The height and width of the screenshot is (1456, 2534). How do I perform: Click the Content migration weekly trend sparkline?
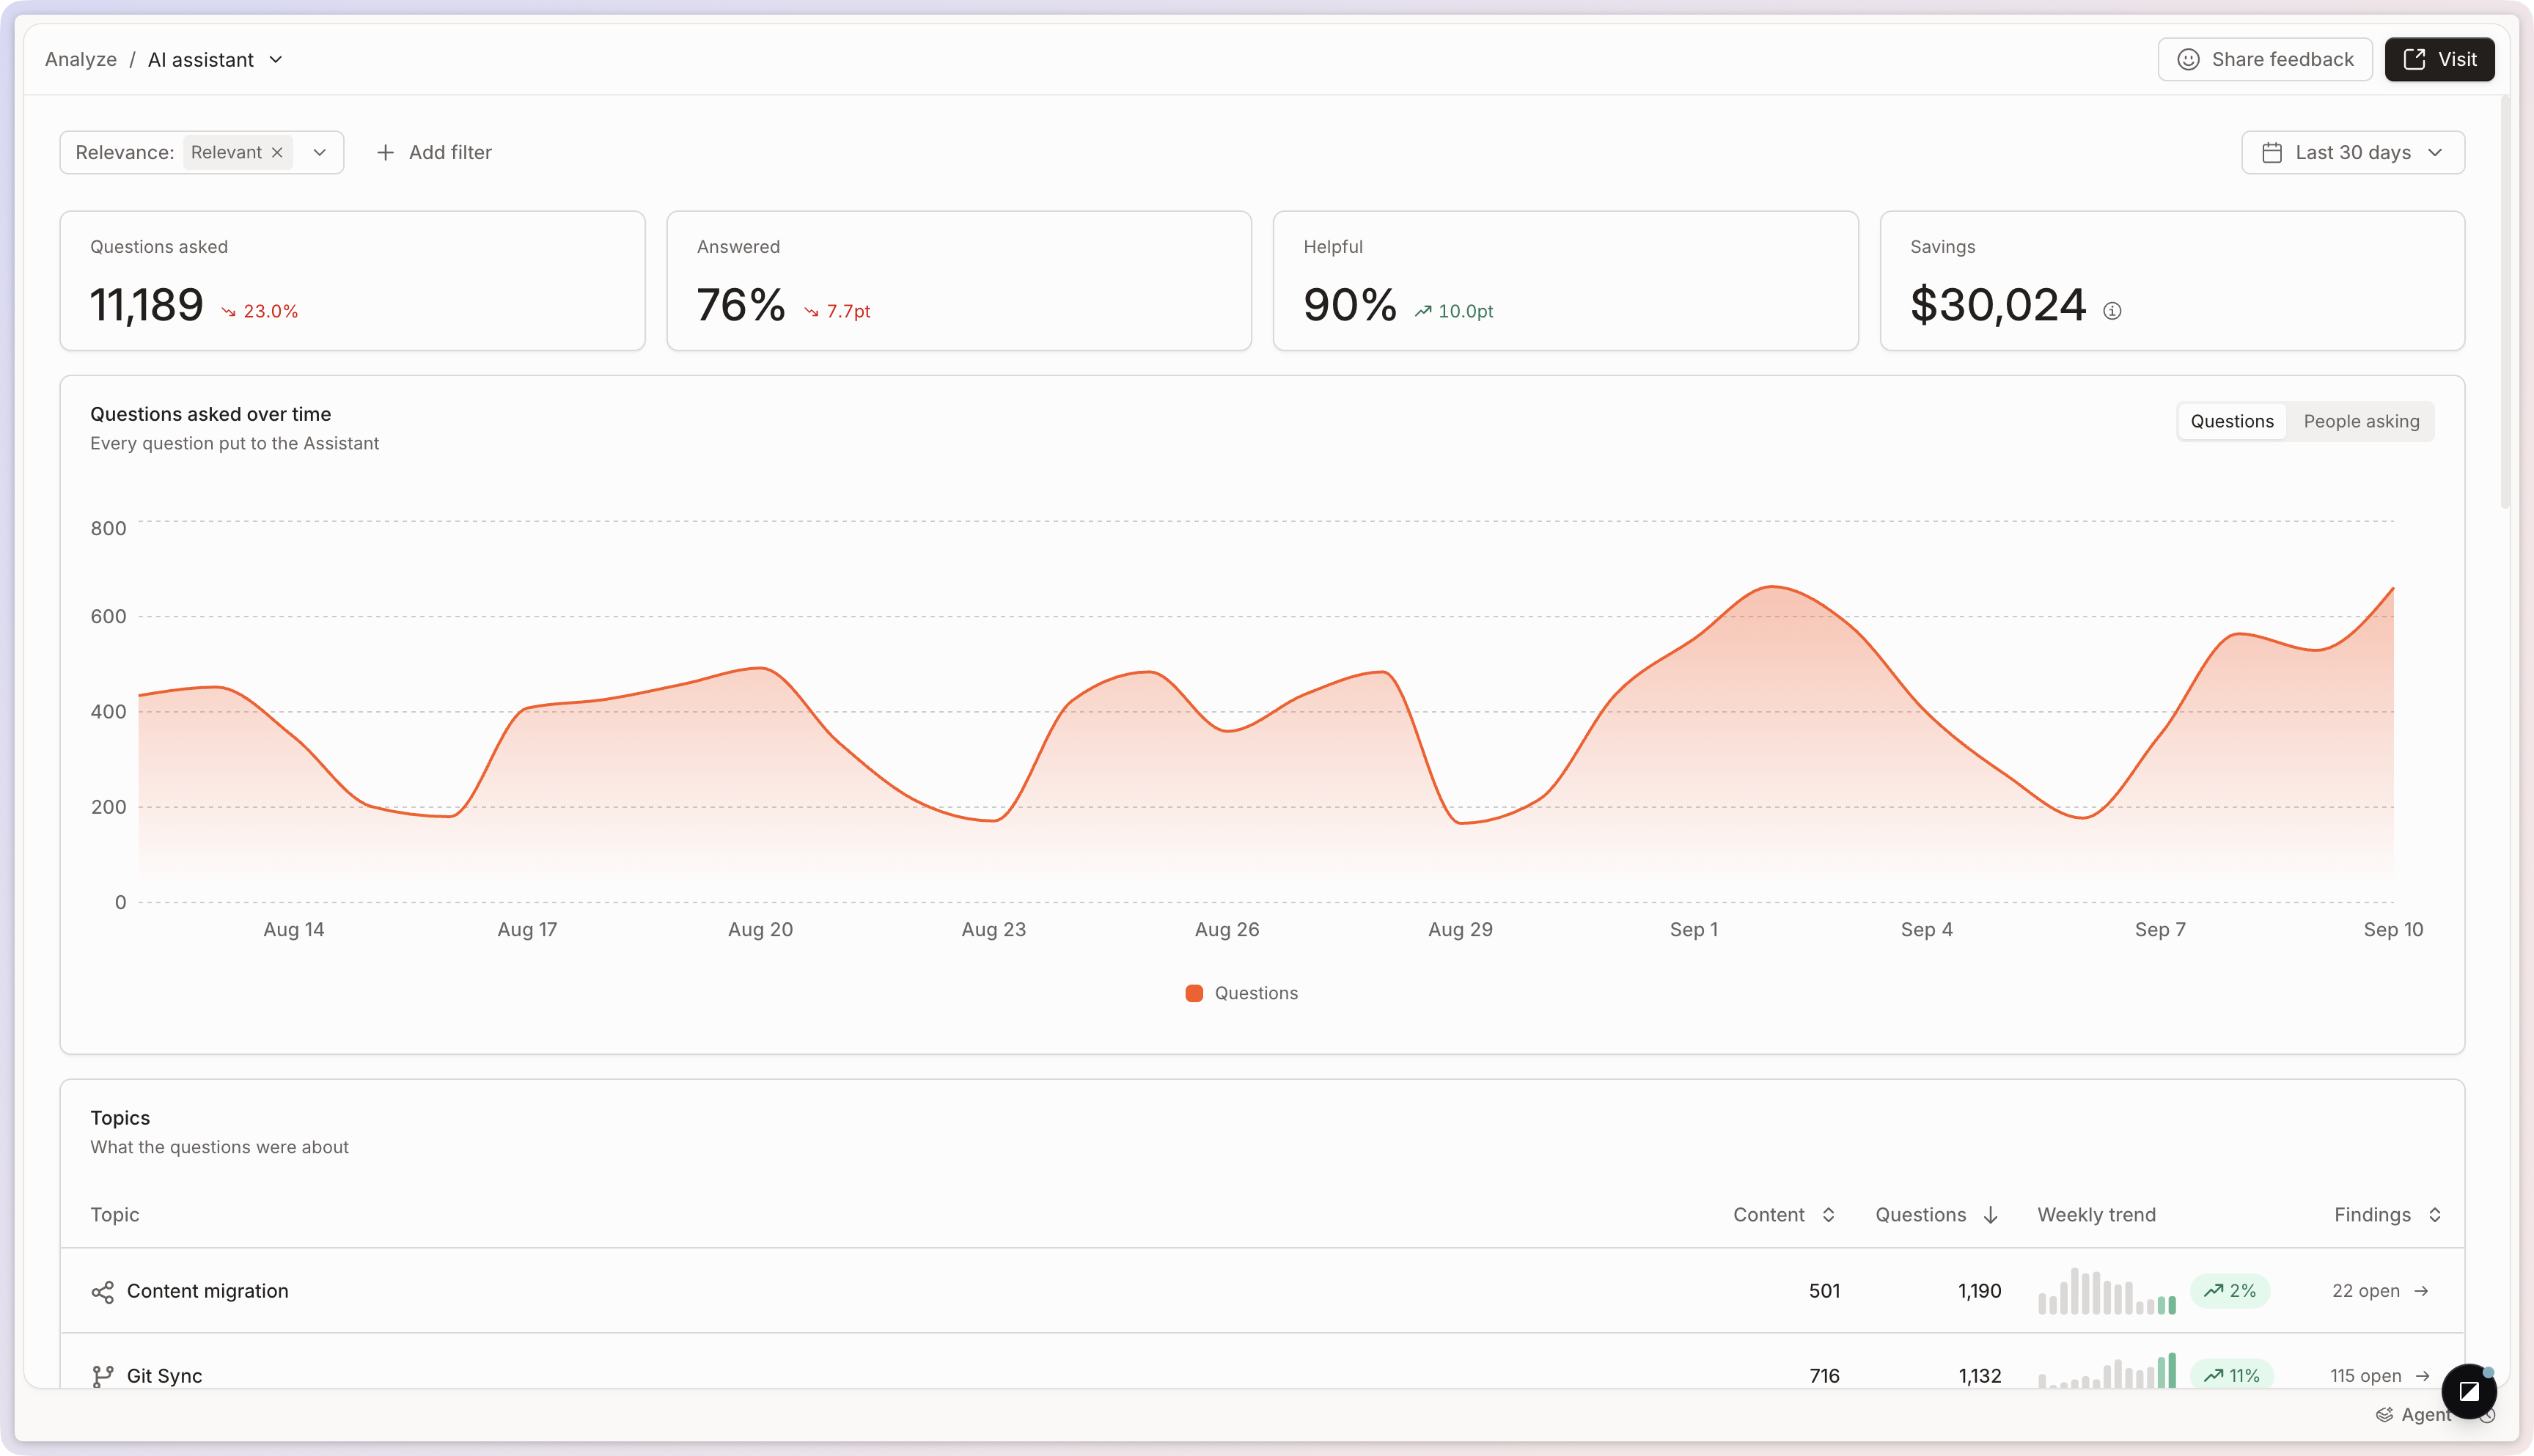[x=2107, y=1291]
